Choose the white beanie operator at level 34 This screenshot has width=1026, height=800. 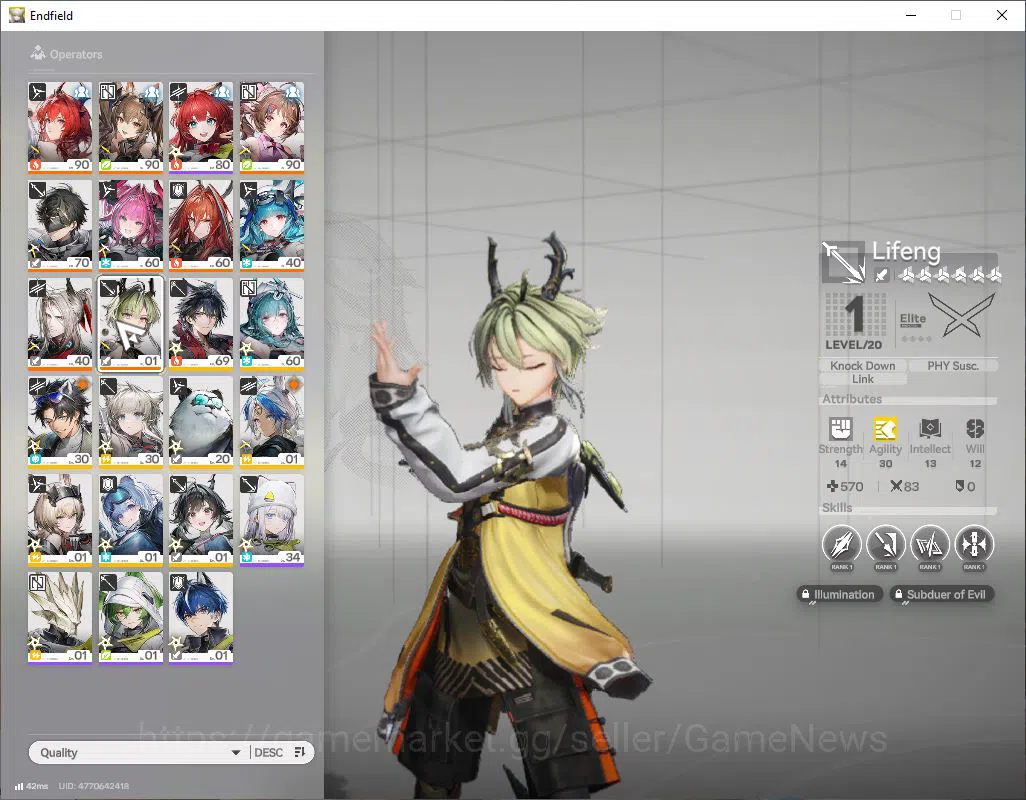coord(272,519)
